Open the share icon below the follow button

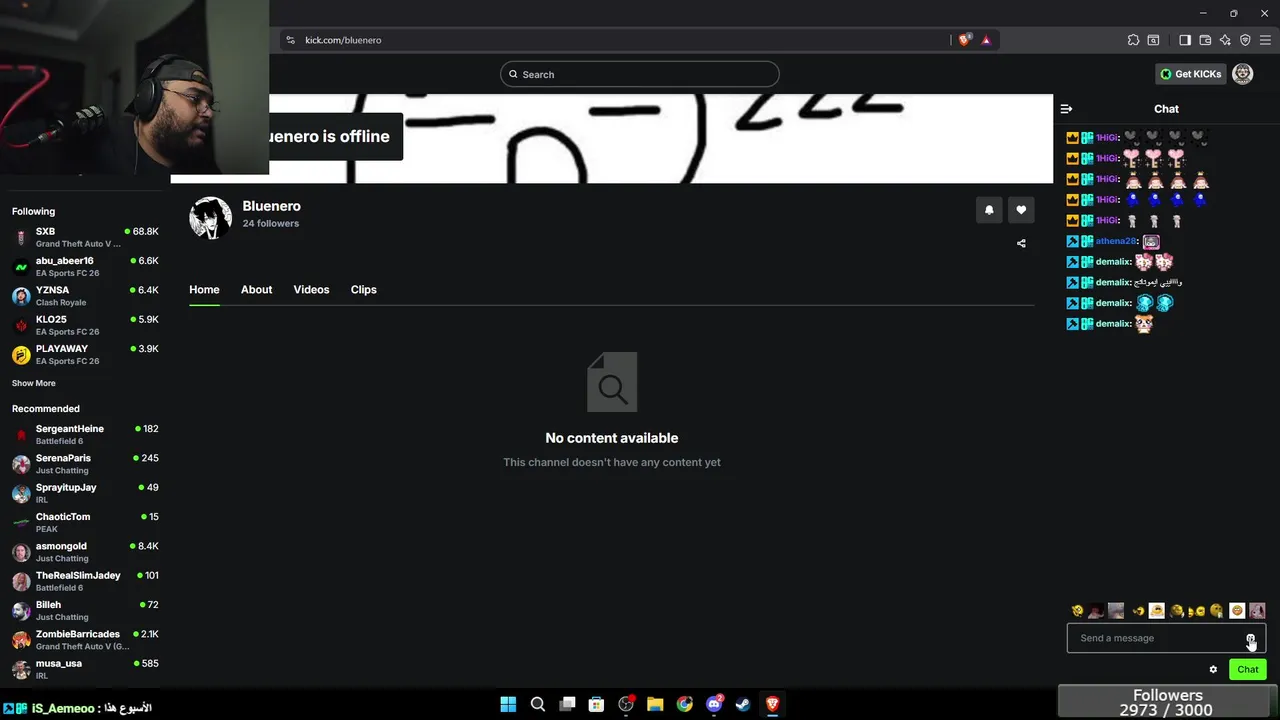(x=1021, y=243)
